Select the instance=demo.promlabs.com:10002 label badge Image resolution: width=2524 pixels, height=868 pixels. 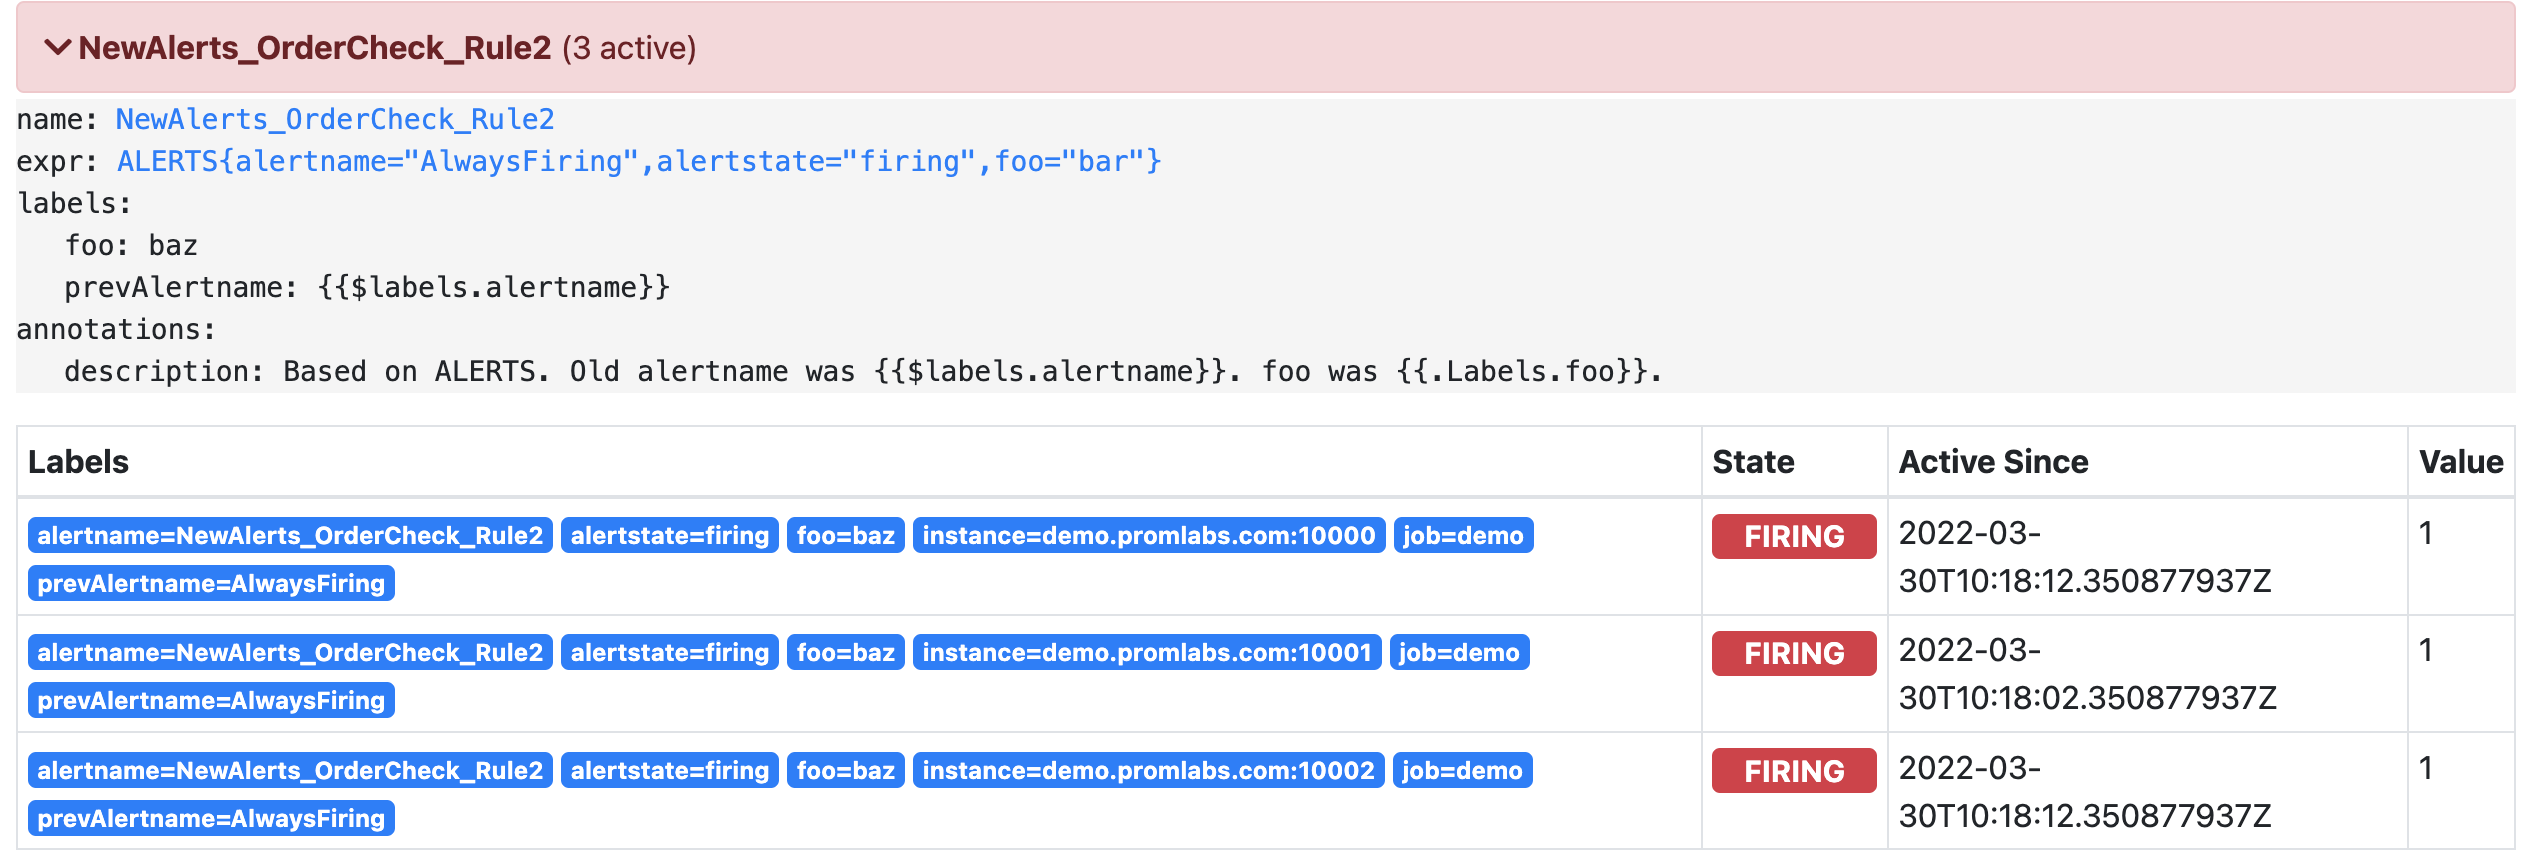pos(1147,771)
